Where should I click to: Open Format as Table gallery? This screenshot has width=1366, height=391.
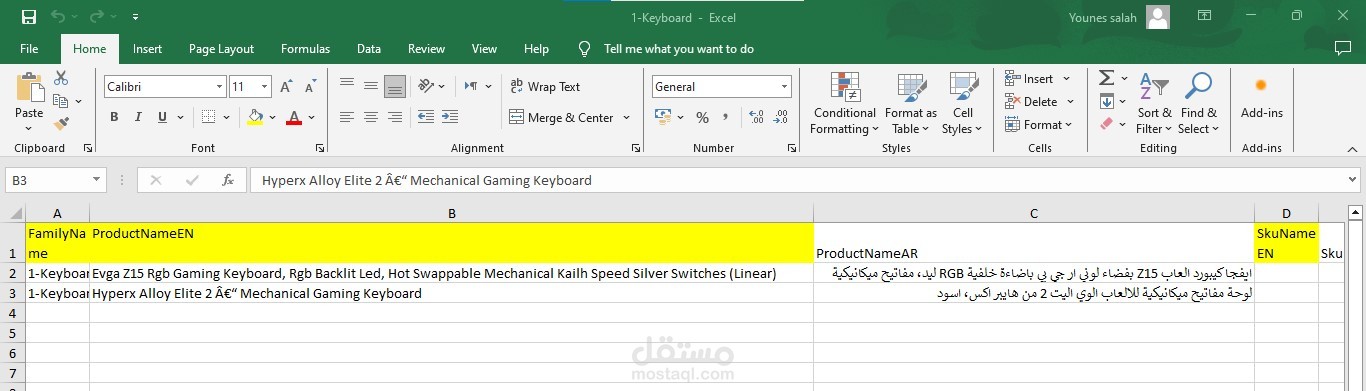[x=911, y=103]
